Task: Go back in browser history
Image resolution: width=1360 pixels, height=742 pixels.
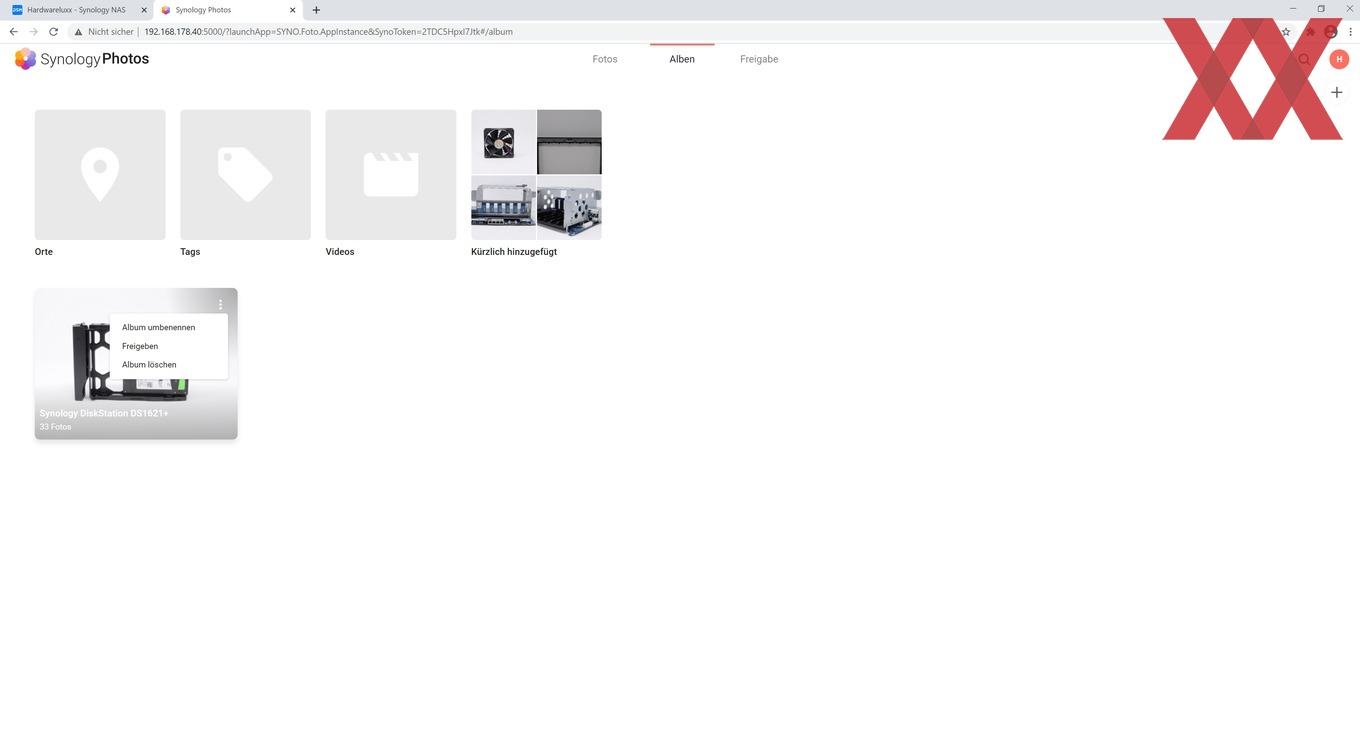Action: 13,32
